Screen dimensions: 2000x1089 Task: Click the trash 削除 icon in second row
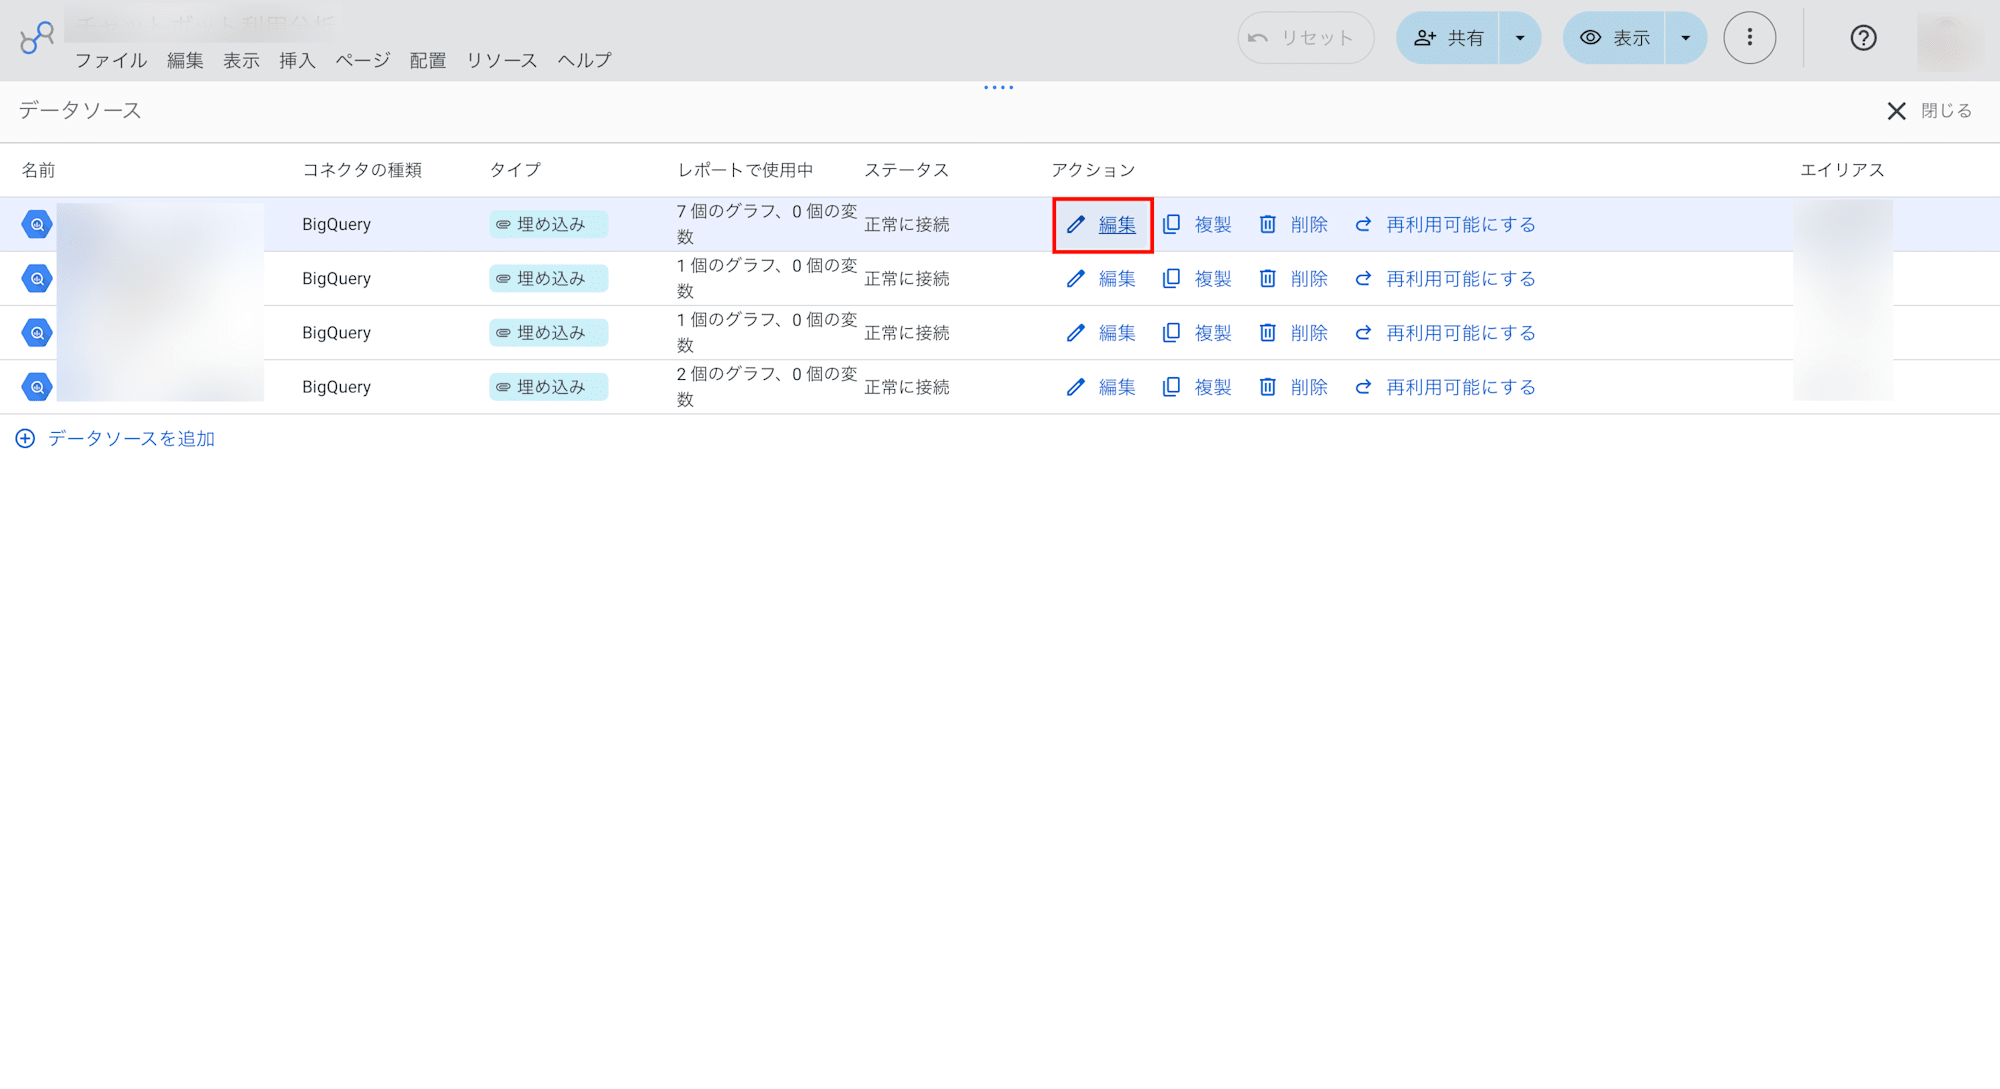click(1267, 279)
